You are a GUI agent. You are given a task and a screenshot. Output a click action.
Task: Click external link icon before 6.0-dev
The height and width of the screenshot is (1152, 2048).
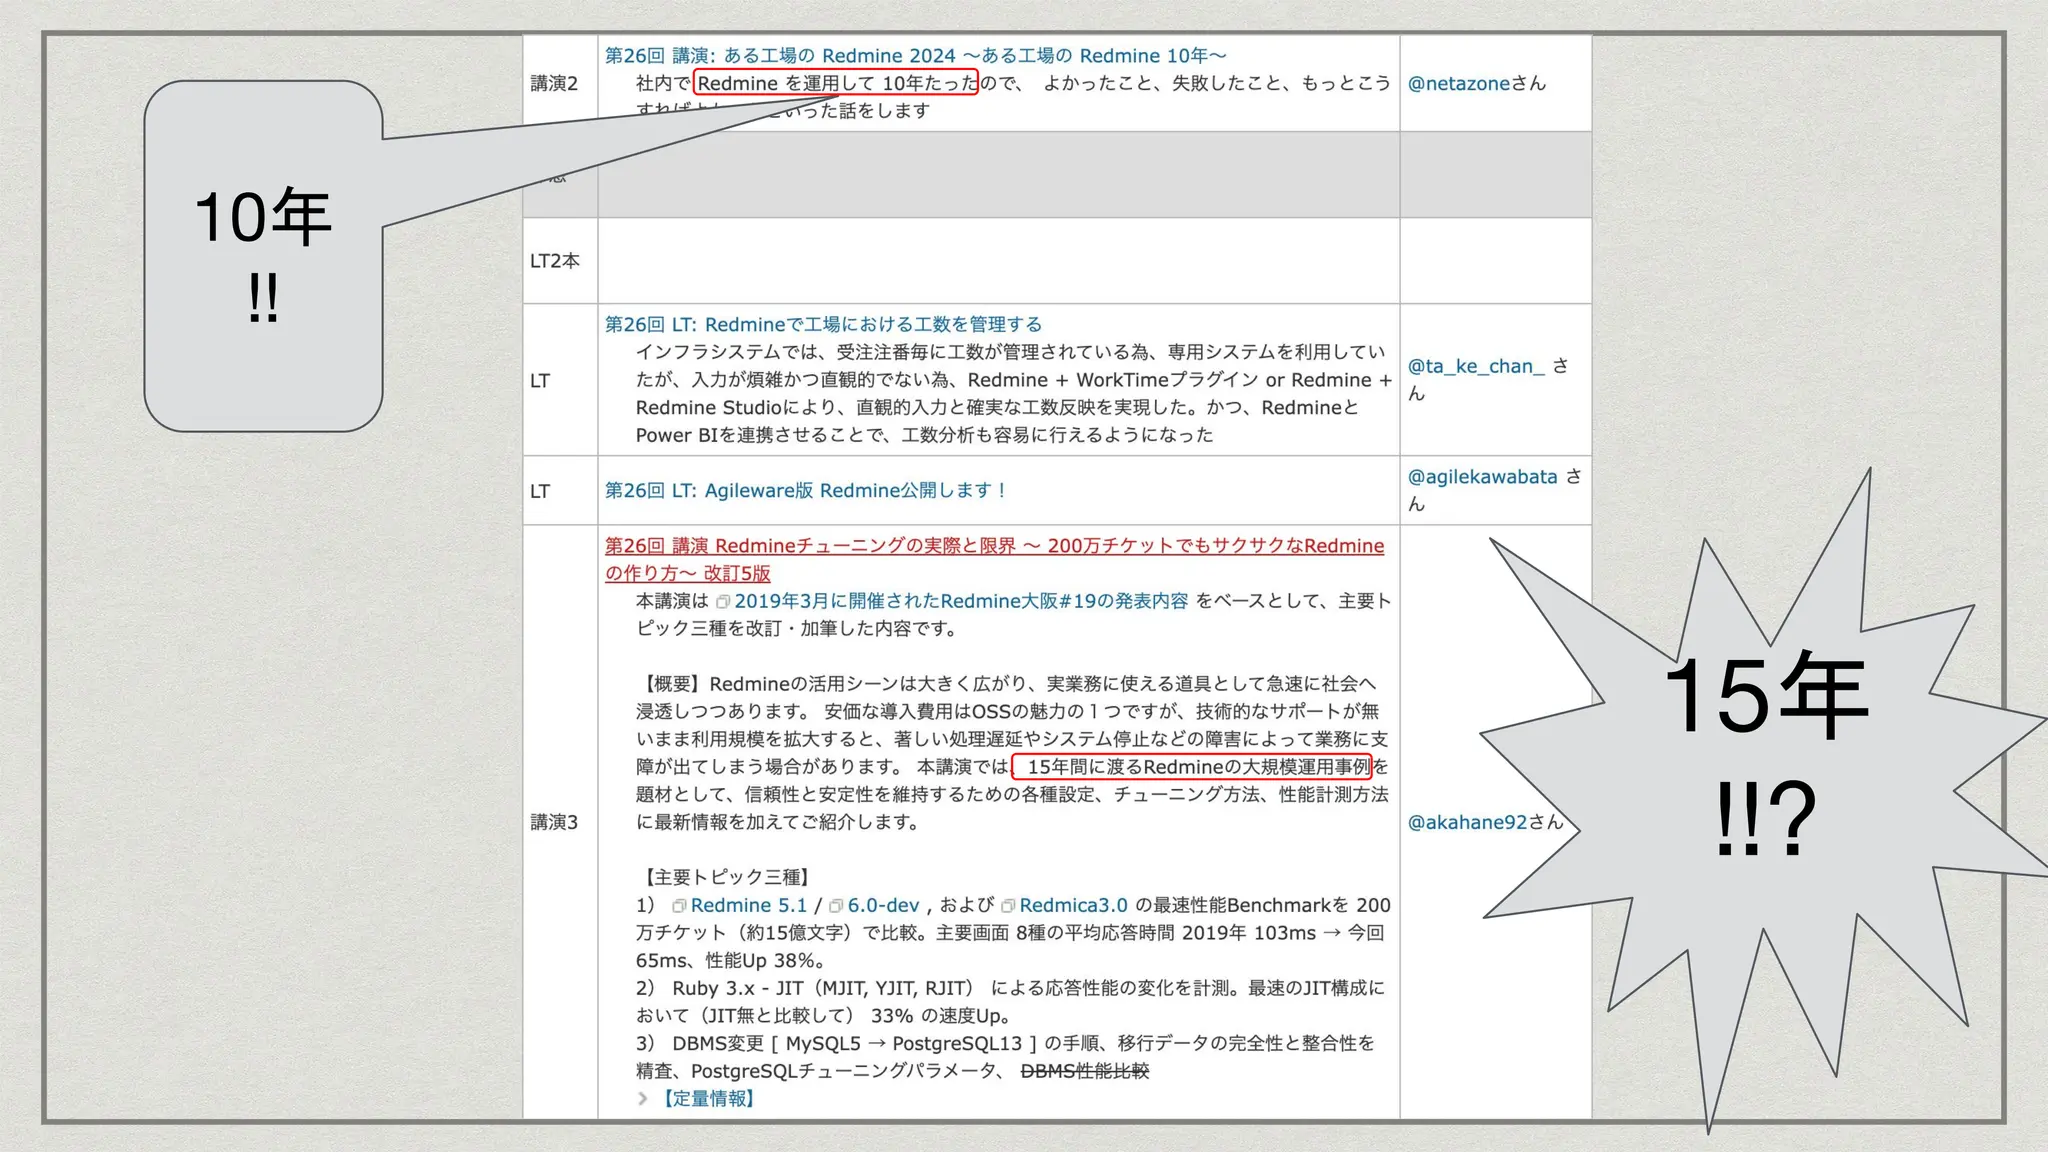point(836,906)
